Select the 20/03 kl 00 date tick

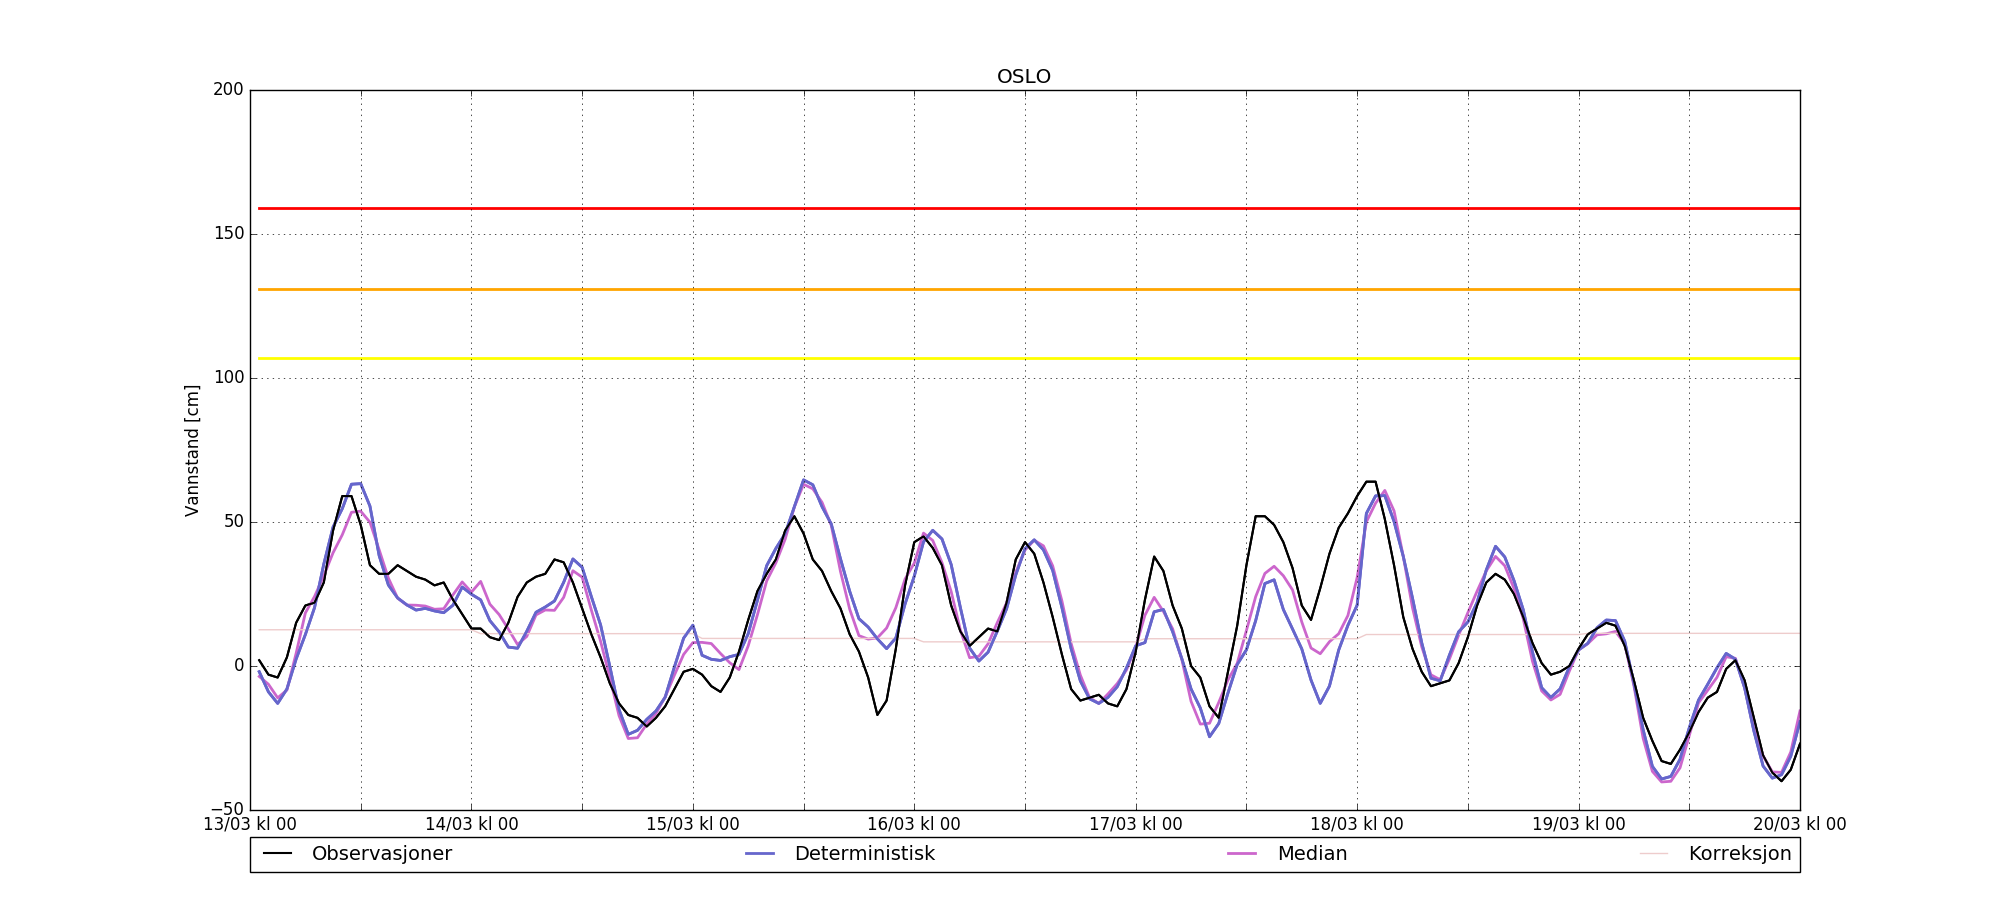1799,825
